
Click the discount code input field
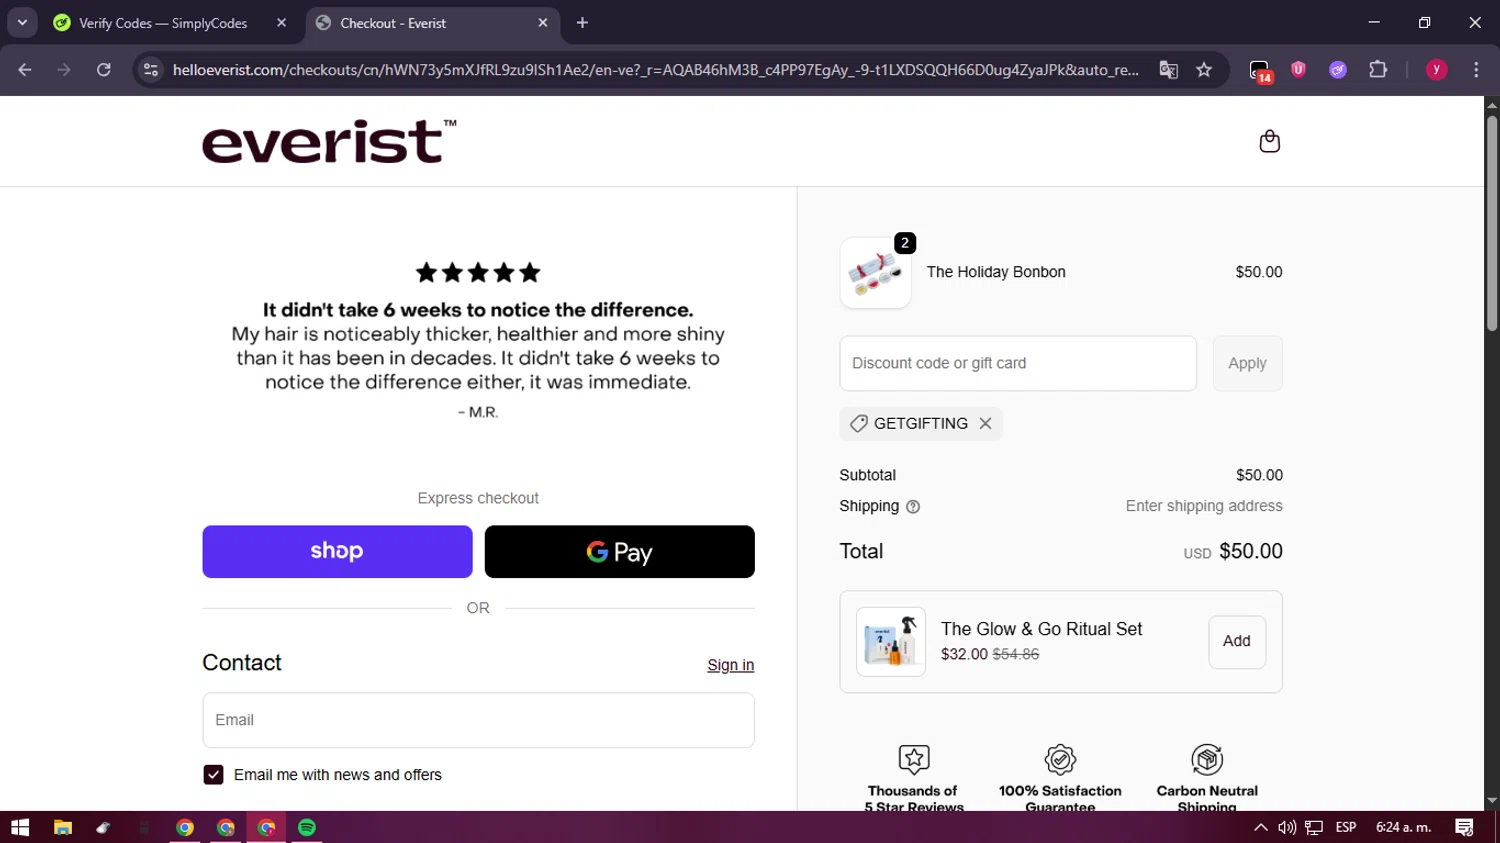coord(1018,363)
